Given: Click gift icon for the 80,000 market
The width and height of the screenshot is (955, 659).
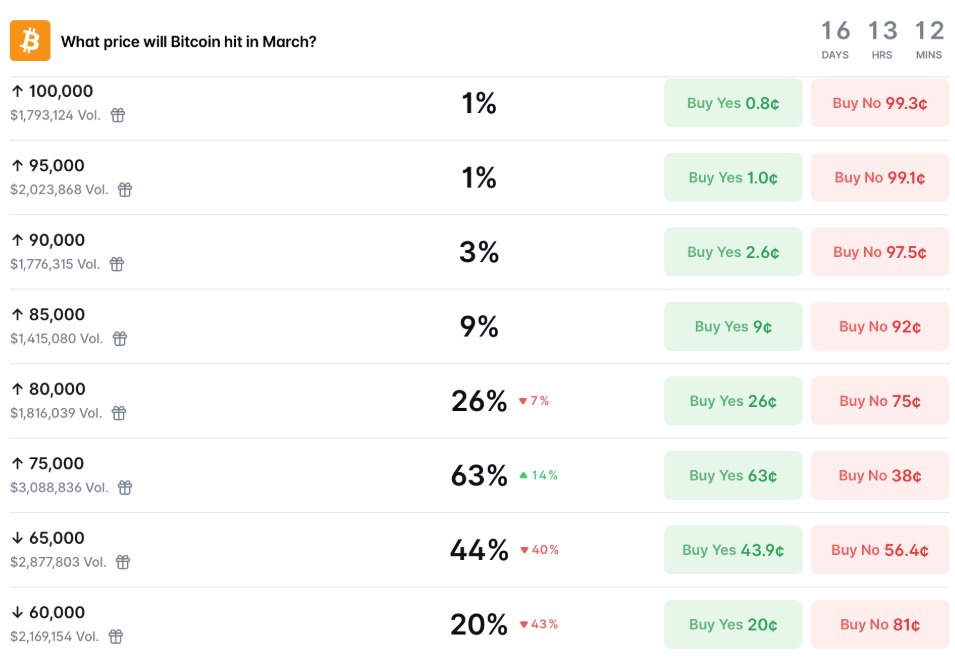Looking at the screenshot, I should [119, 413].
